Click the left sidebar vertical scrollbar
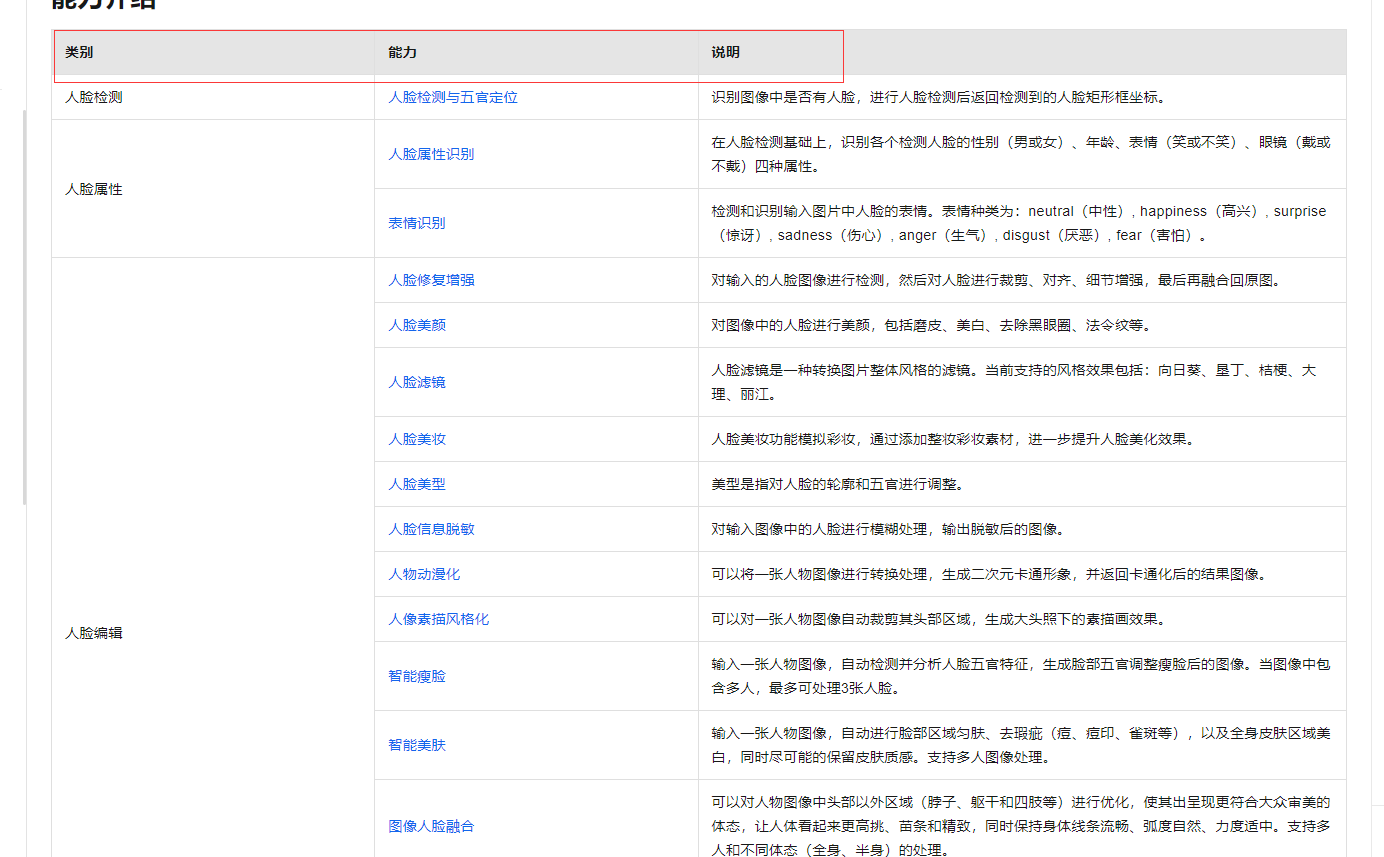The width and height of the screenshot is (1384, 857). [x=25, y=307]
